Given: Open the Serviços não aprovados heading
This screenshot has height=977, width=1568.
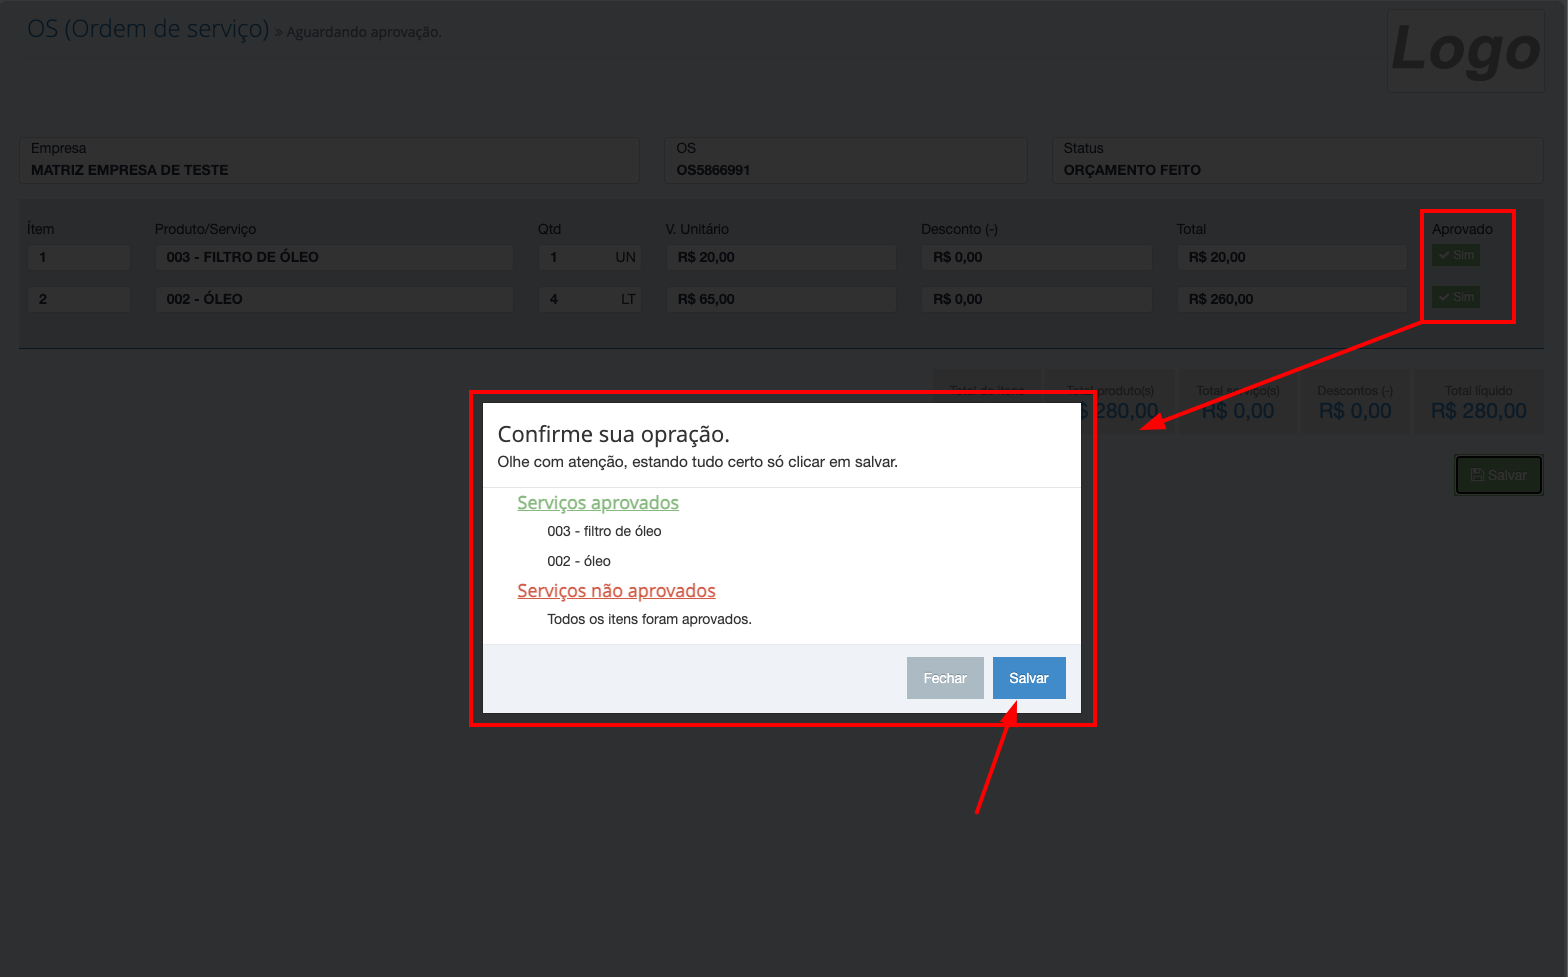Looking at the screenshot, I should [616, 591].
